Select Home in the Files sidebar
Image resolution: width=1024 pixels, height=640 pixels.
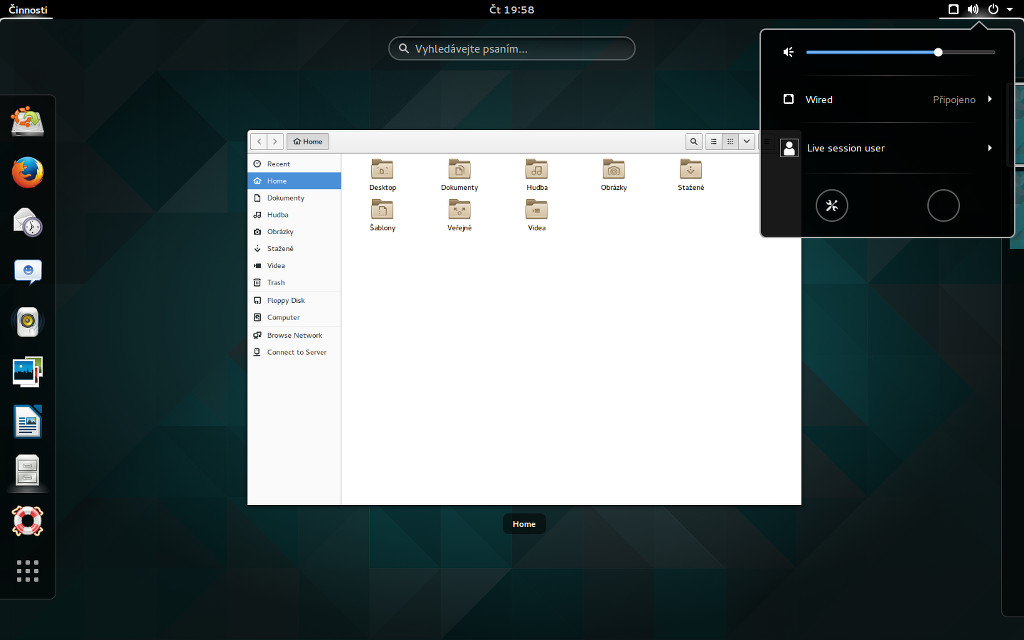click(x=295, y=181)
